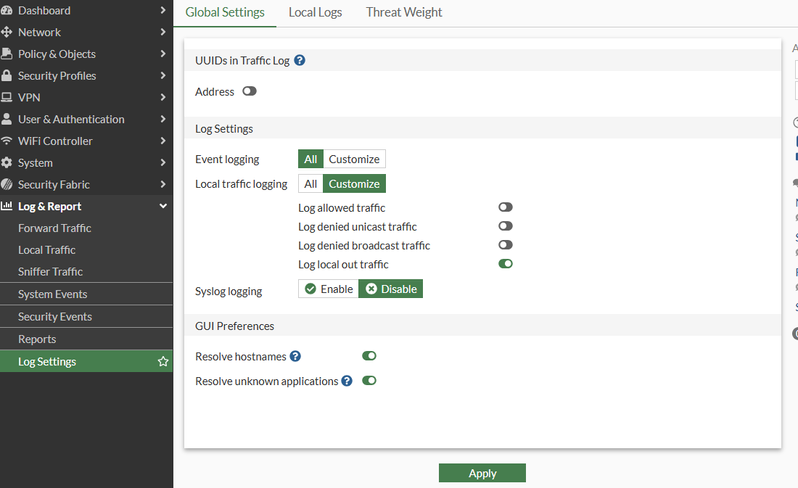This screenshot has height=488, width=798.
Task: Enable Log allowed traffic switch
Action: point(505,208)
